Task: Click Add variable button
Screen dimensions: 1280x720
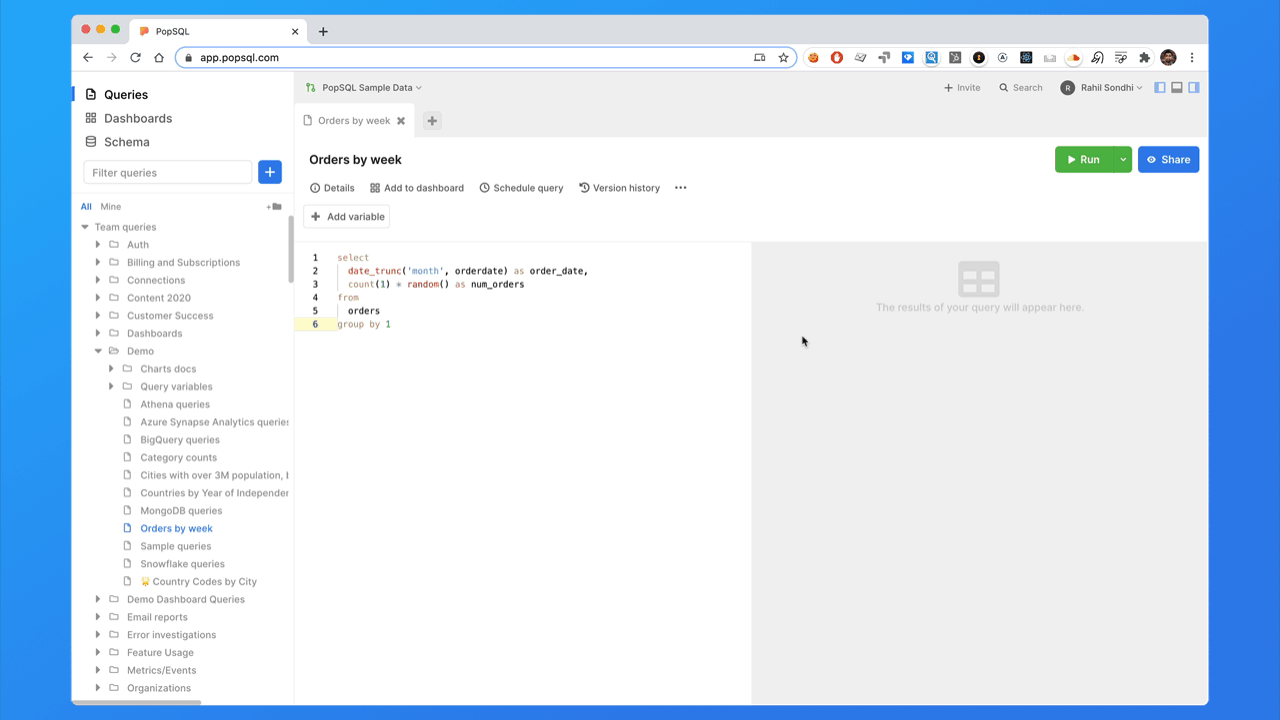Action: click(347, 217)
